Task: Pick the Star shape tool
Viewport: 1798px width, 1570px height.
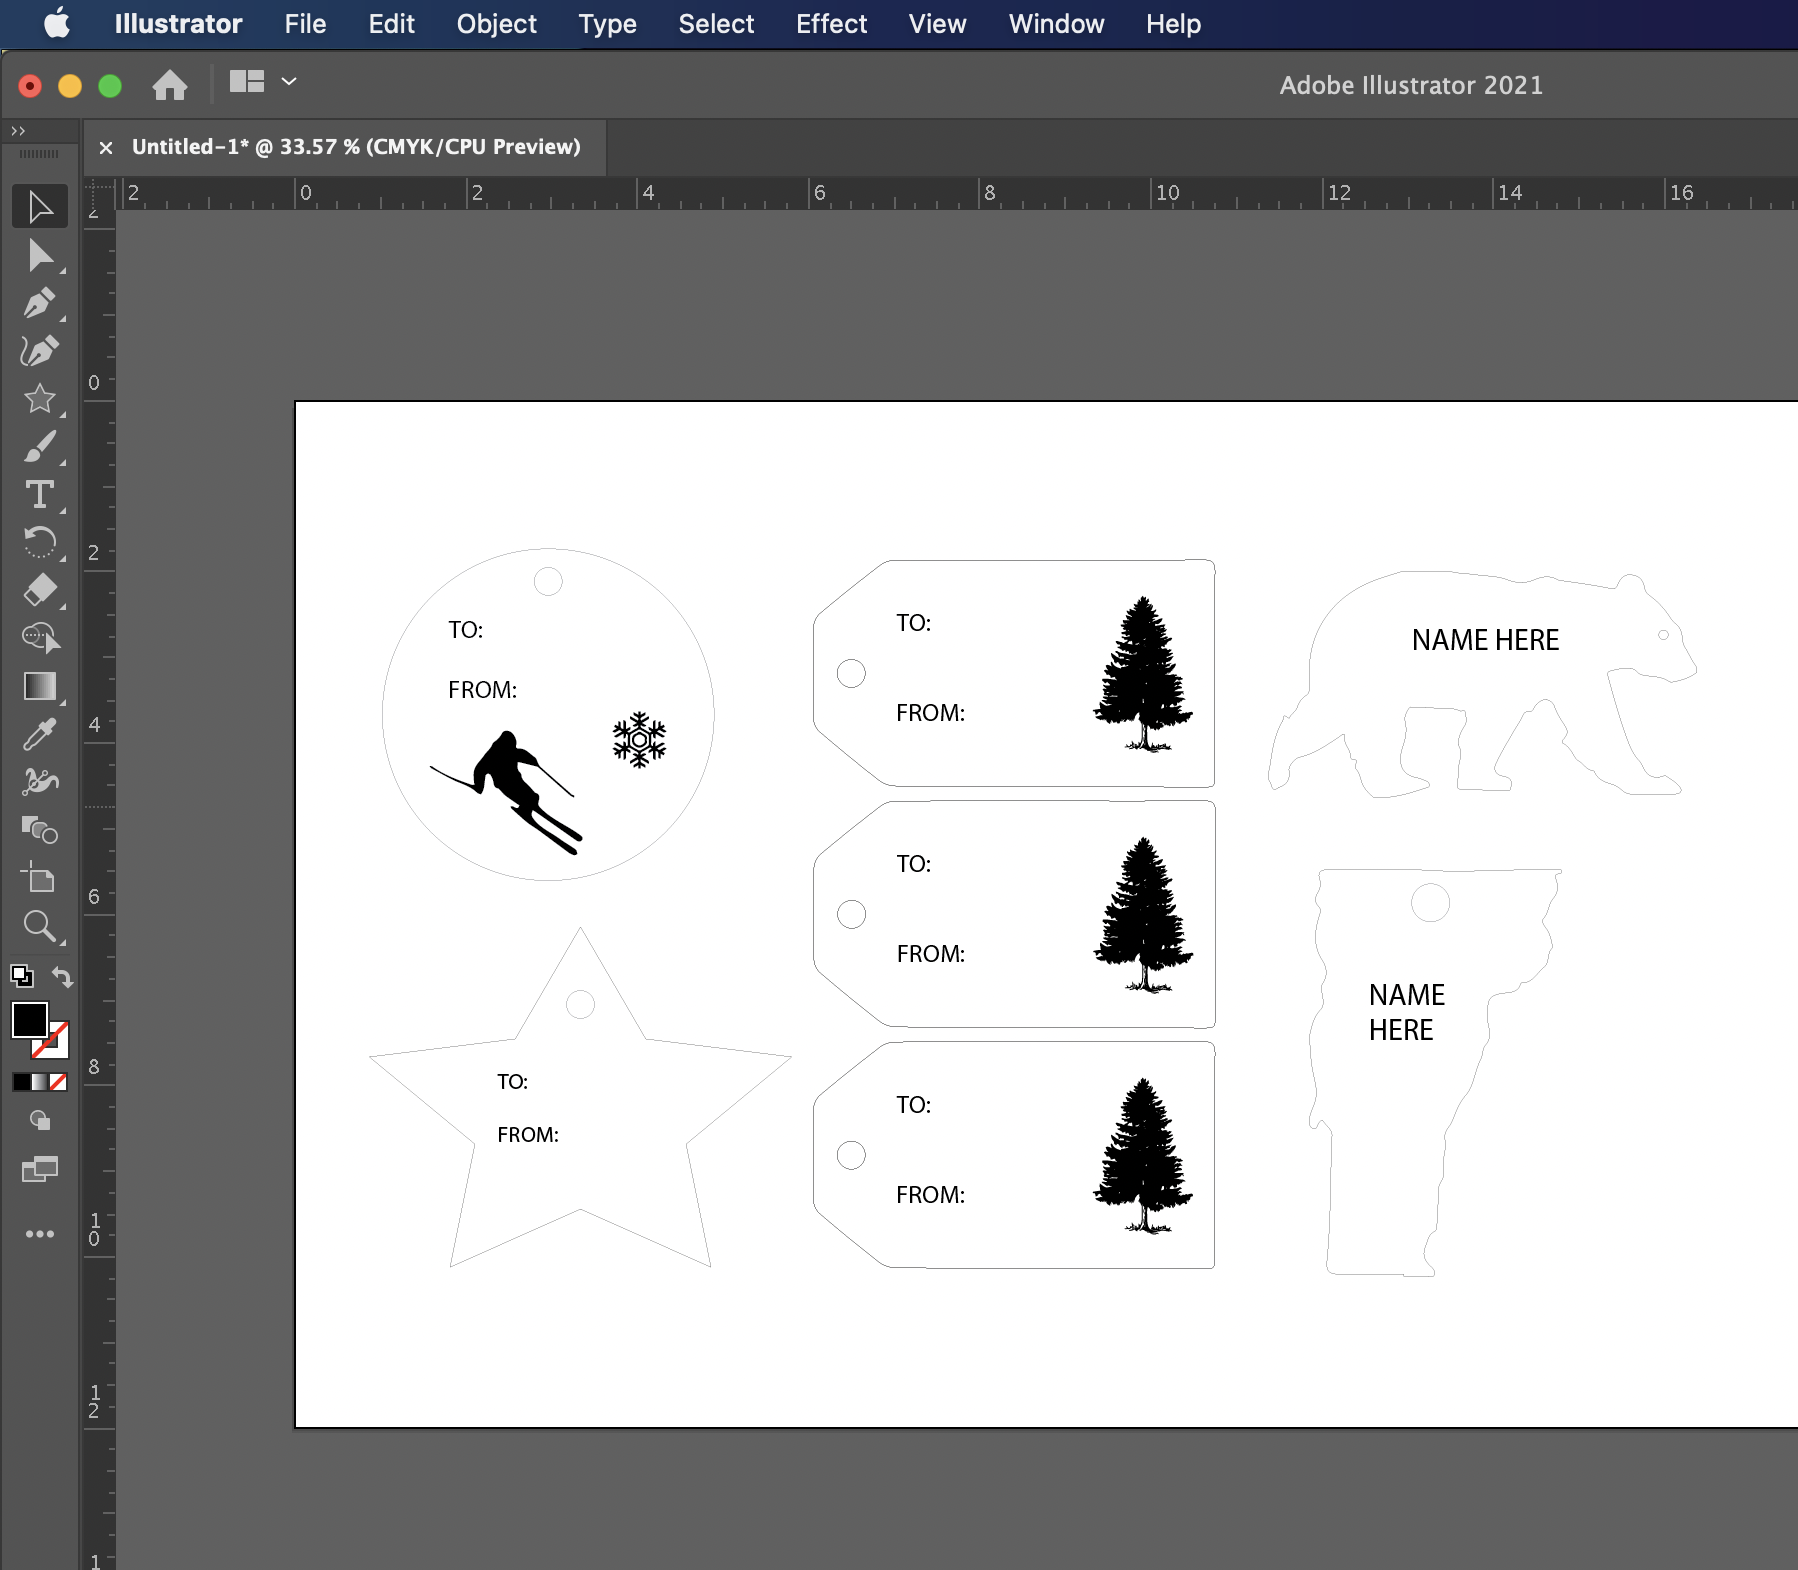Action: pos(40,399)
